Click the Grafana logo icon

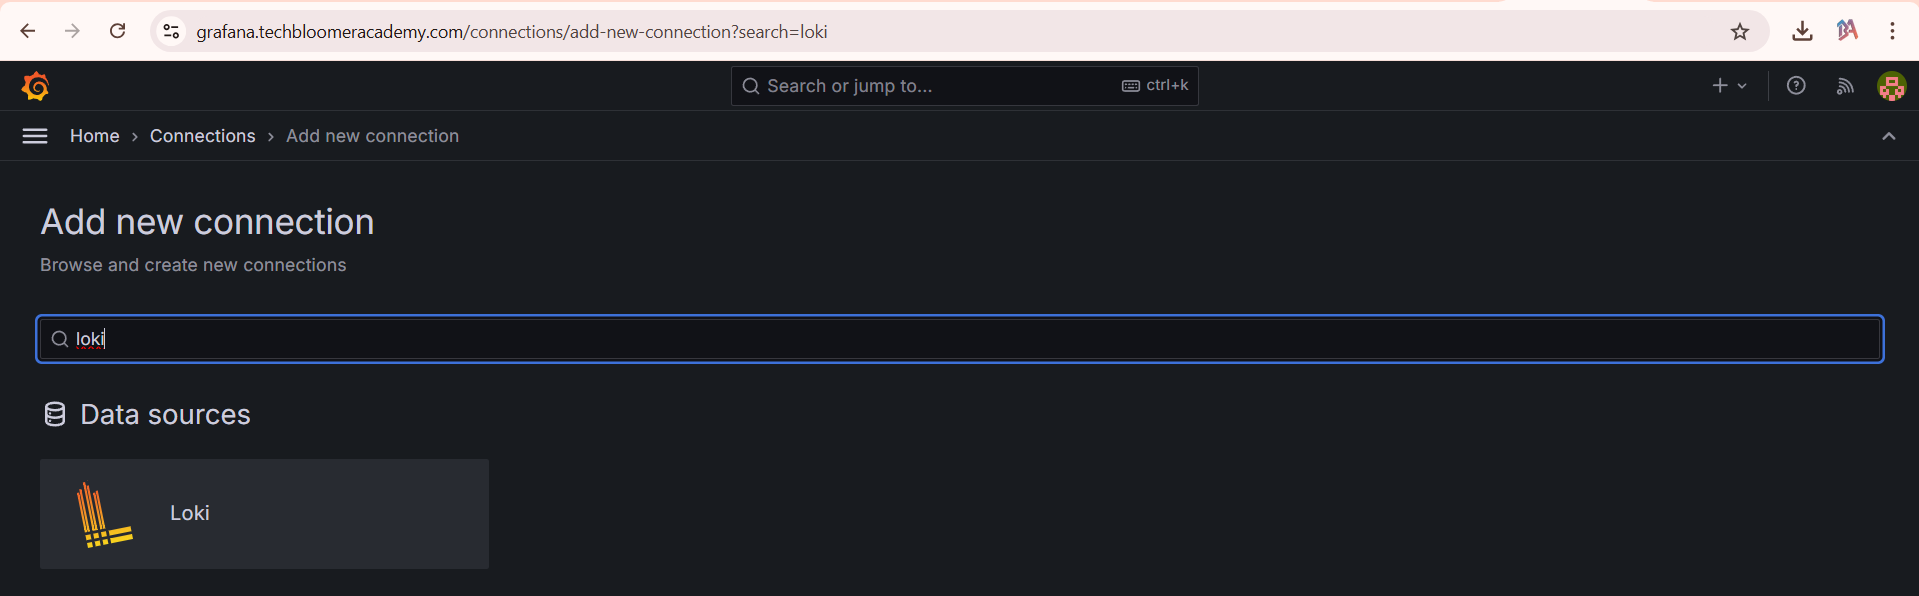pyautogui.click(x=36, y=87)
